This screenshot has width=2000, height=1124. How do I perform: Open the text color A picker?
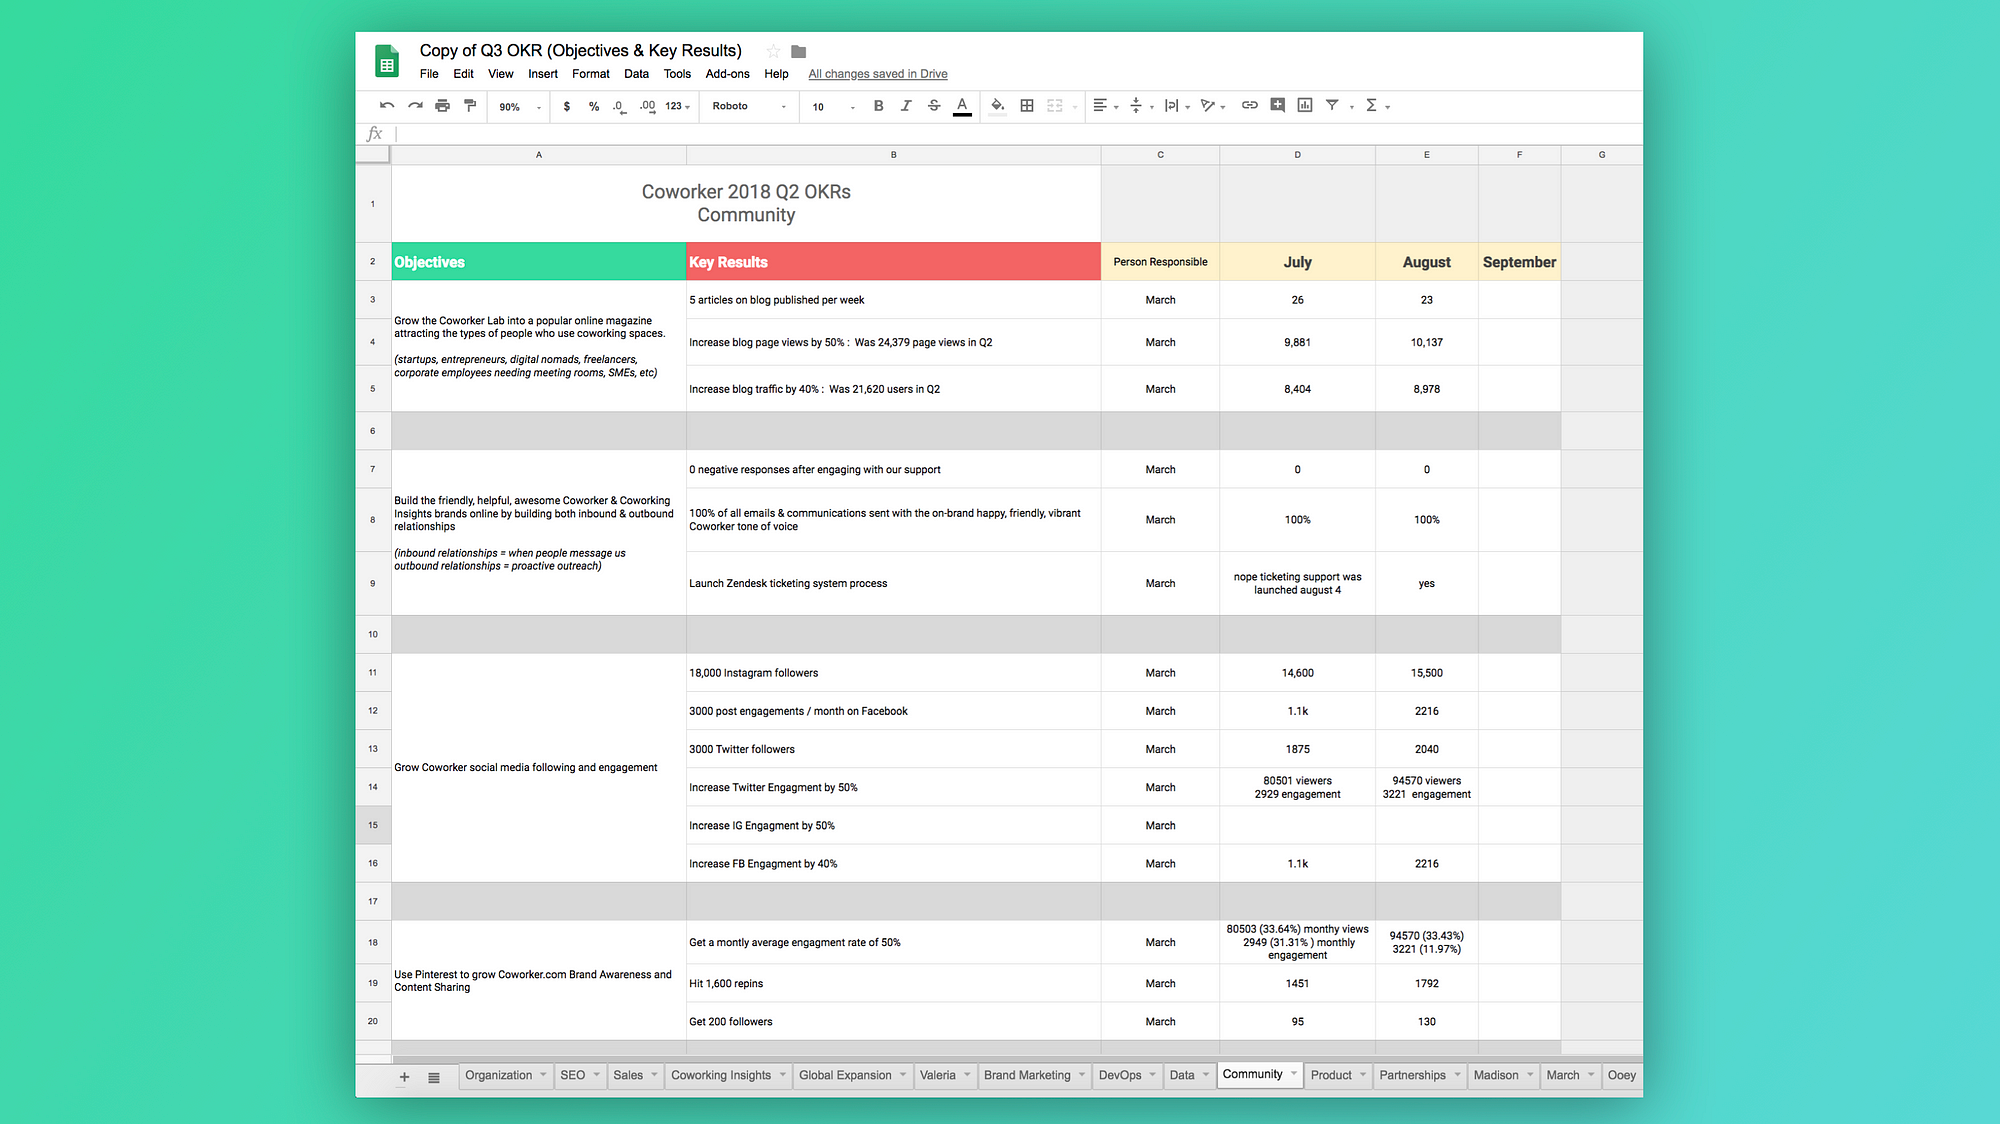pos(962,106)
